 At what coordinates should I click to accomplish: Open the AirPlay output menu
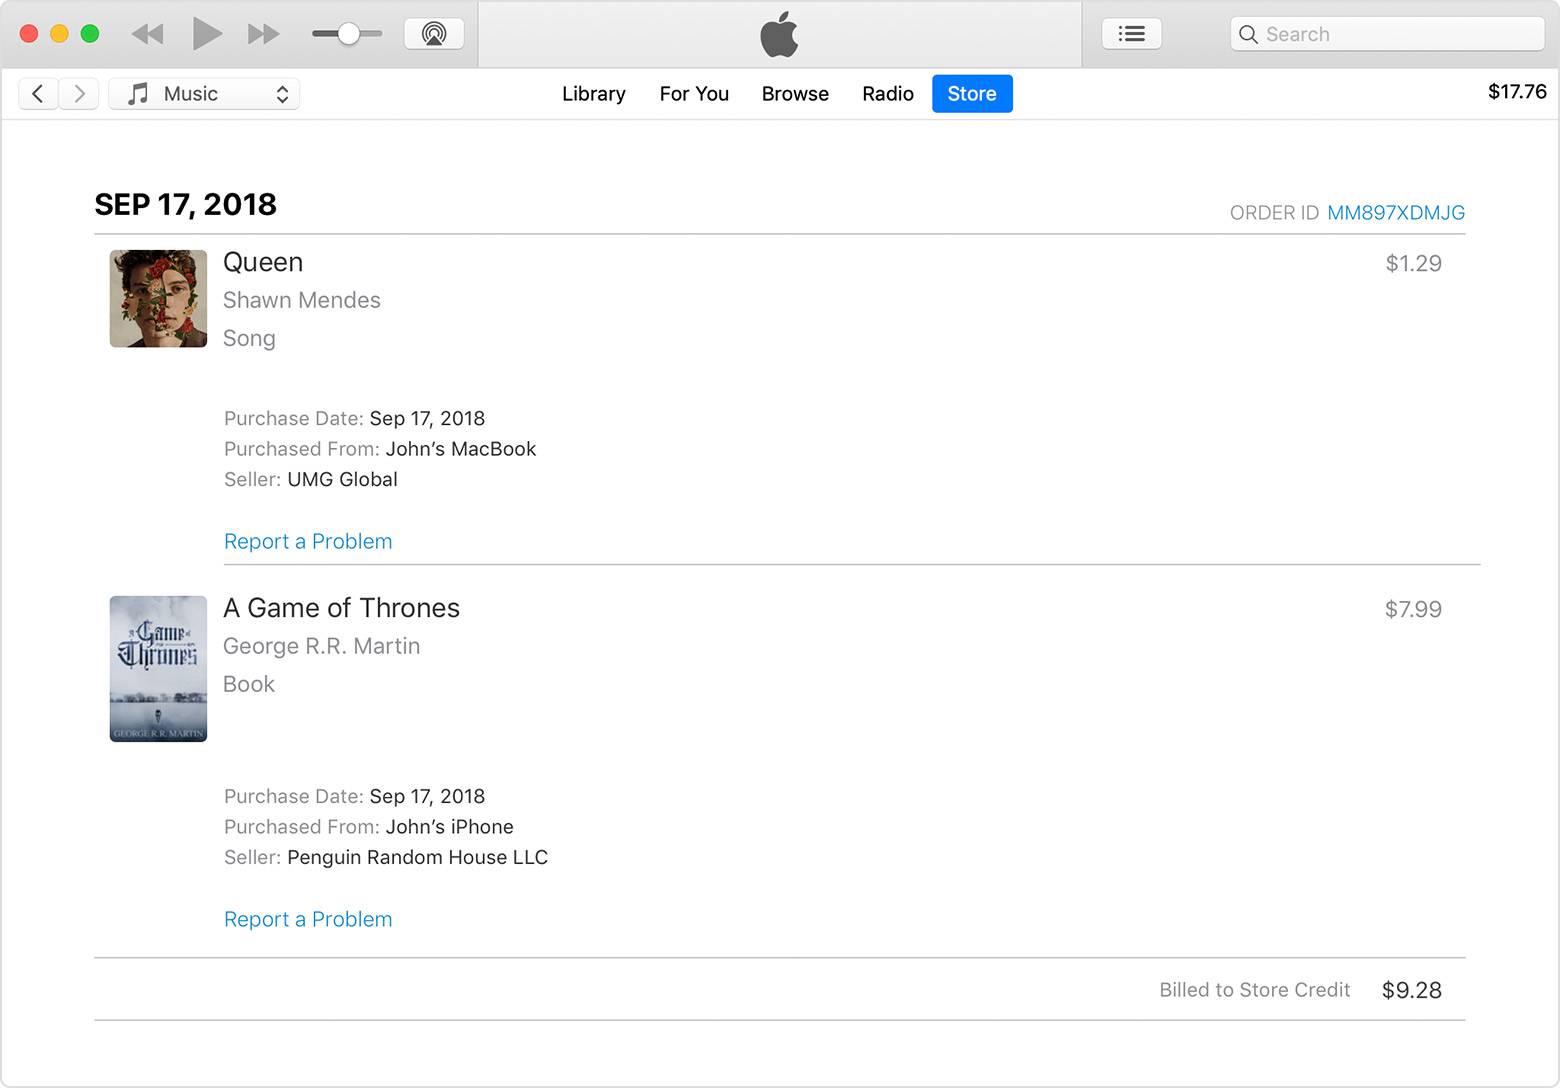click(x=434, y=34)
